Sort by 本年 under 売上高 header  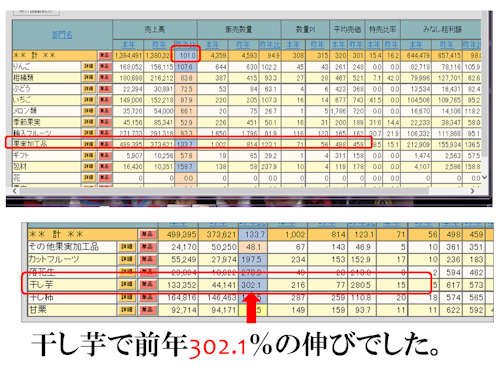pyautogui.click(x=128, y=44)
